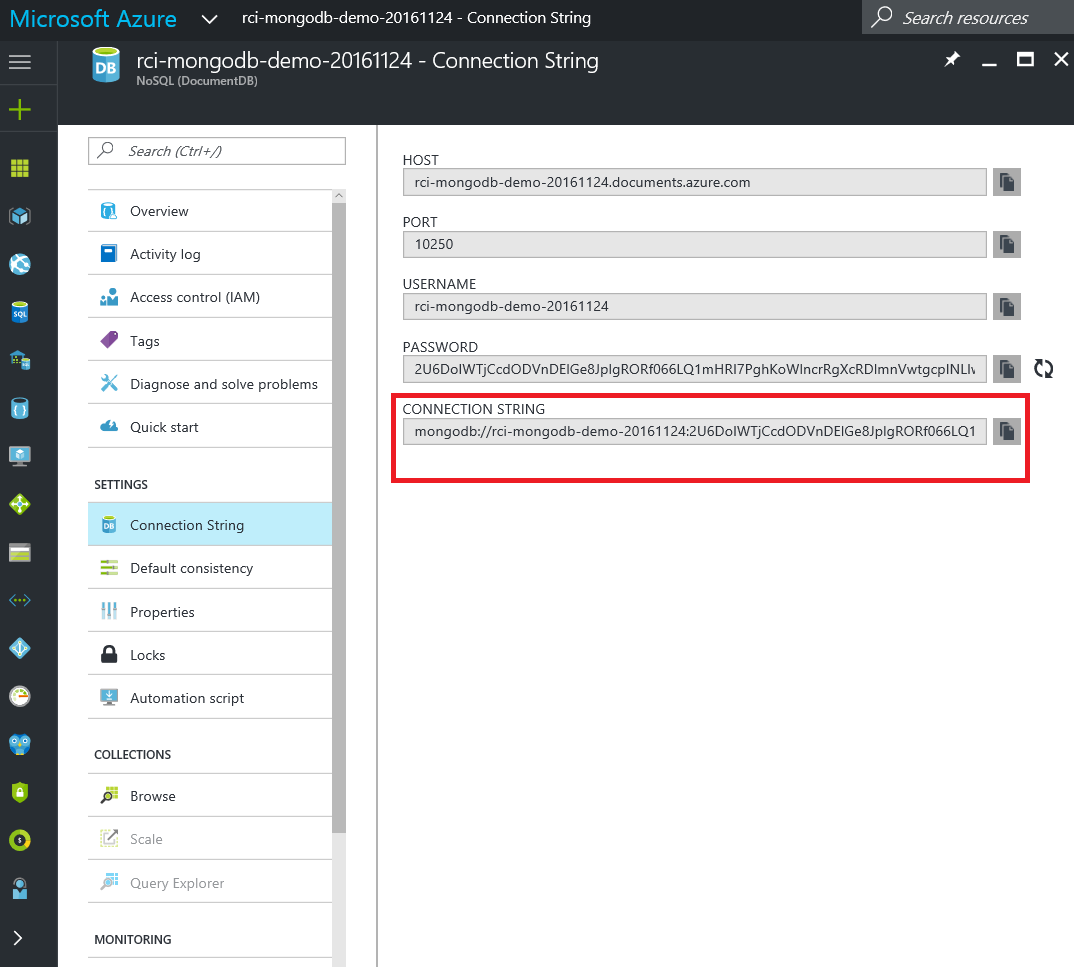This screenshot has width=1074, height=967.
Task: Regenerate the password with the refresh icon
Action: [x=1043, y=369]
